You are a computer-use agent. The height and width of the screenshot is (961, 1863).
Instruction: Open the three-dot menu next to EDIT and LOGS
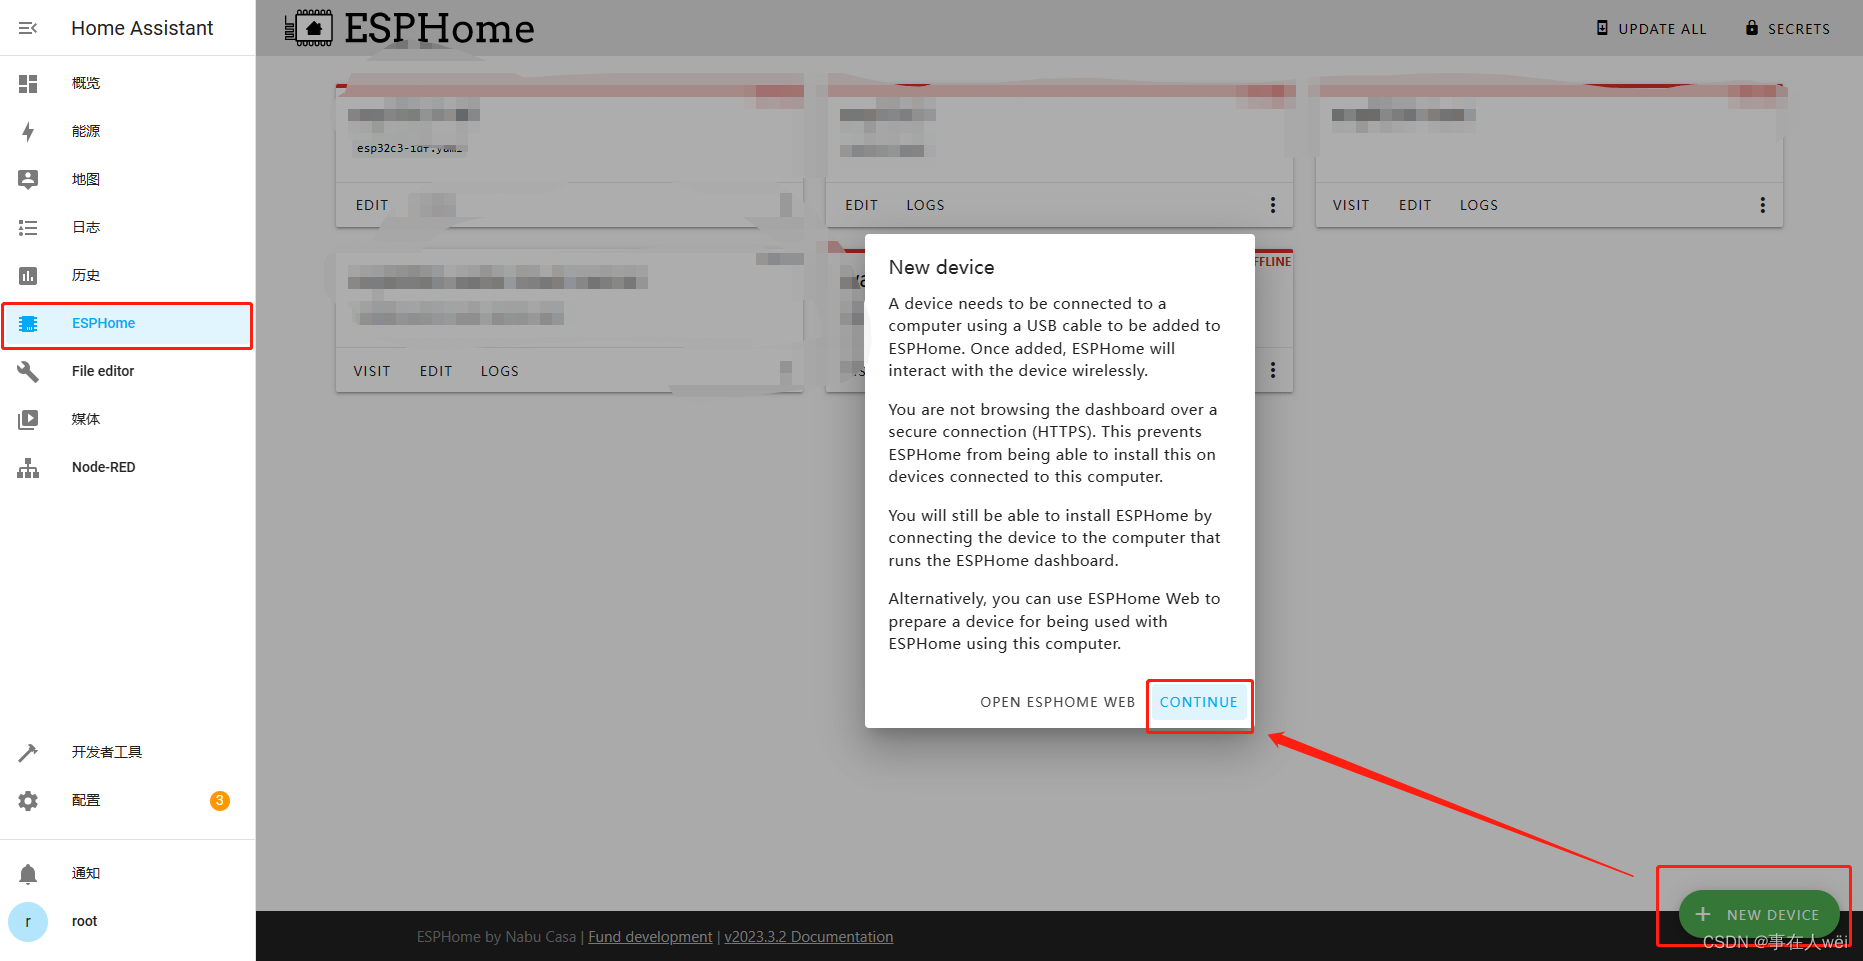click(x=1272, y=204)
